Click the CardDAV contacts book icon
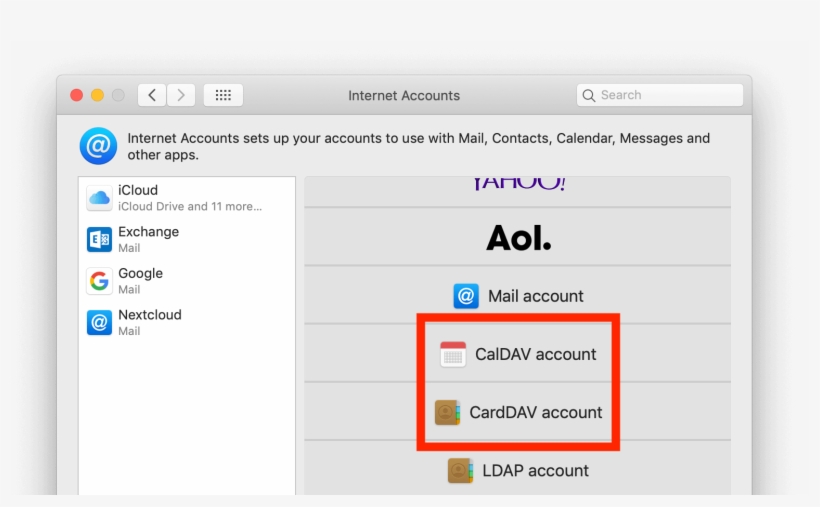 tap(448, 412)
